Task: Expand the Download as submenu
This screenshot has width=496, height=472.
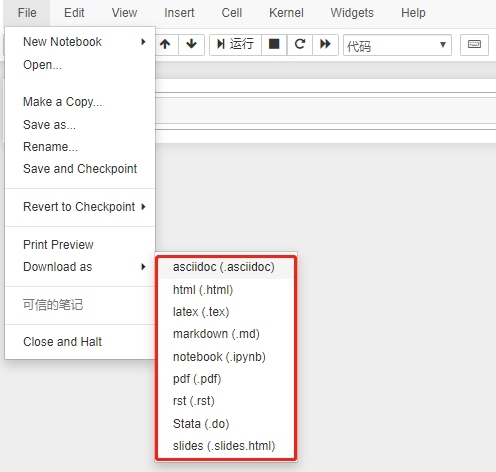Action: pos(80,267)
